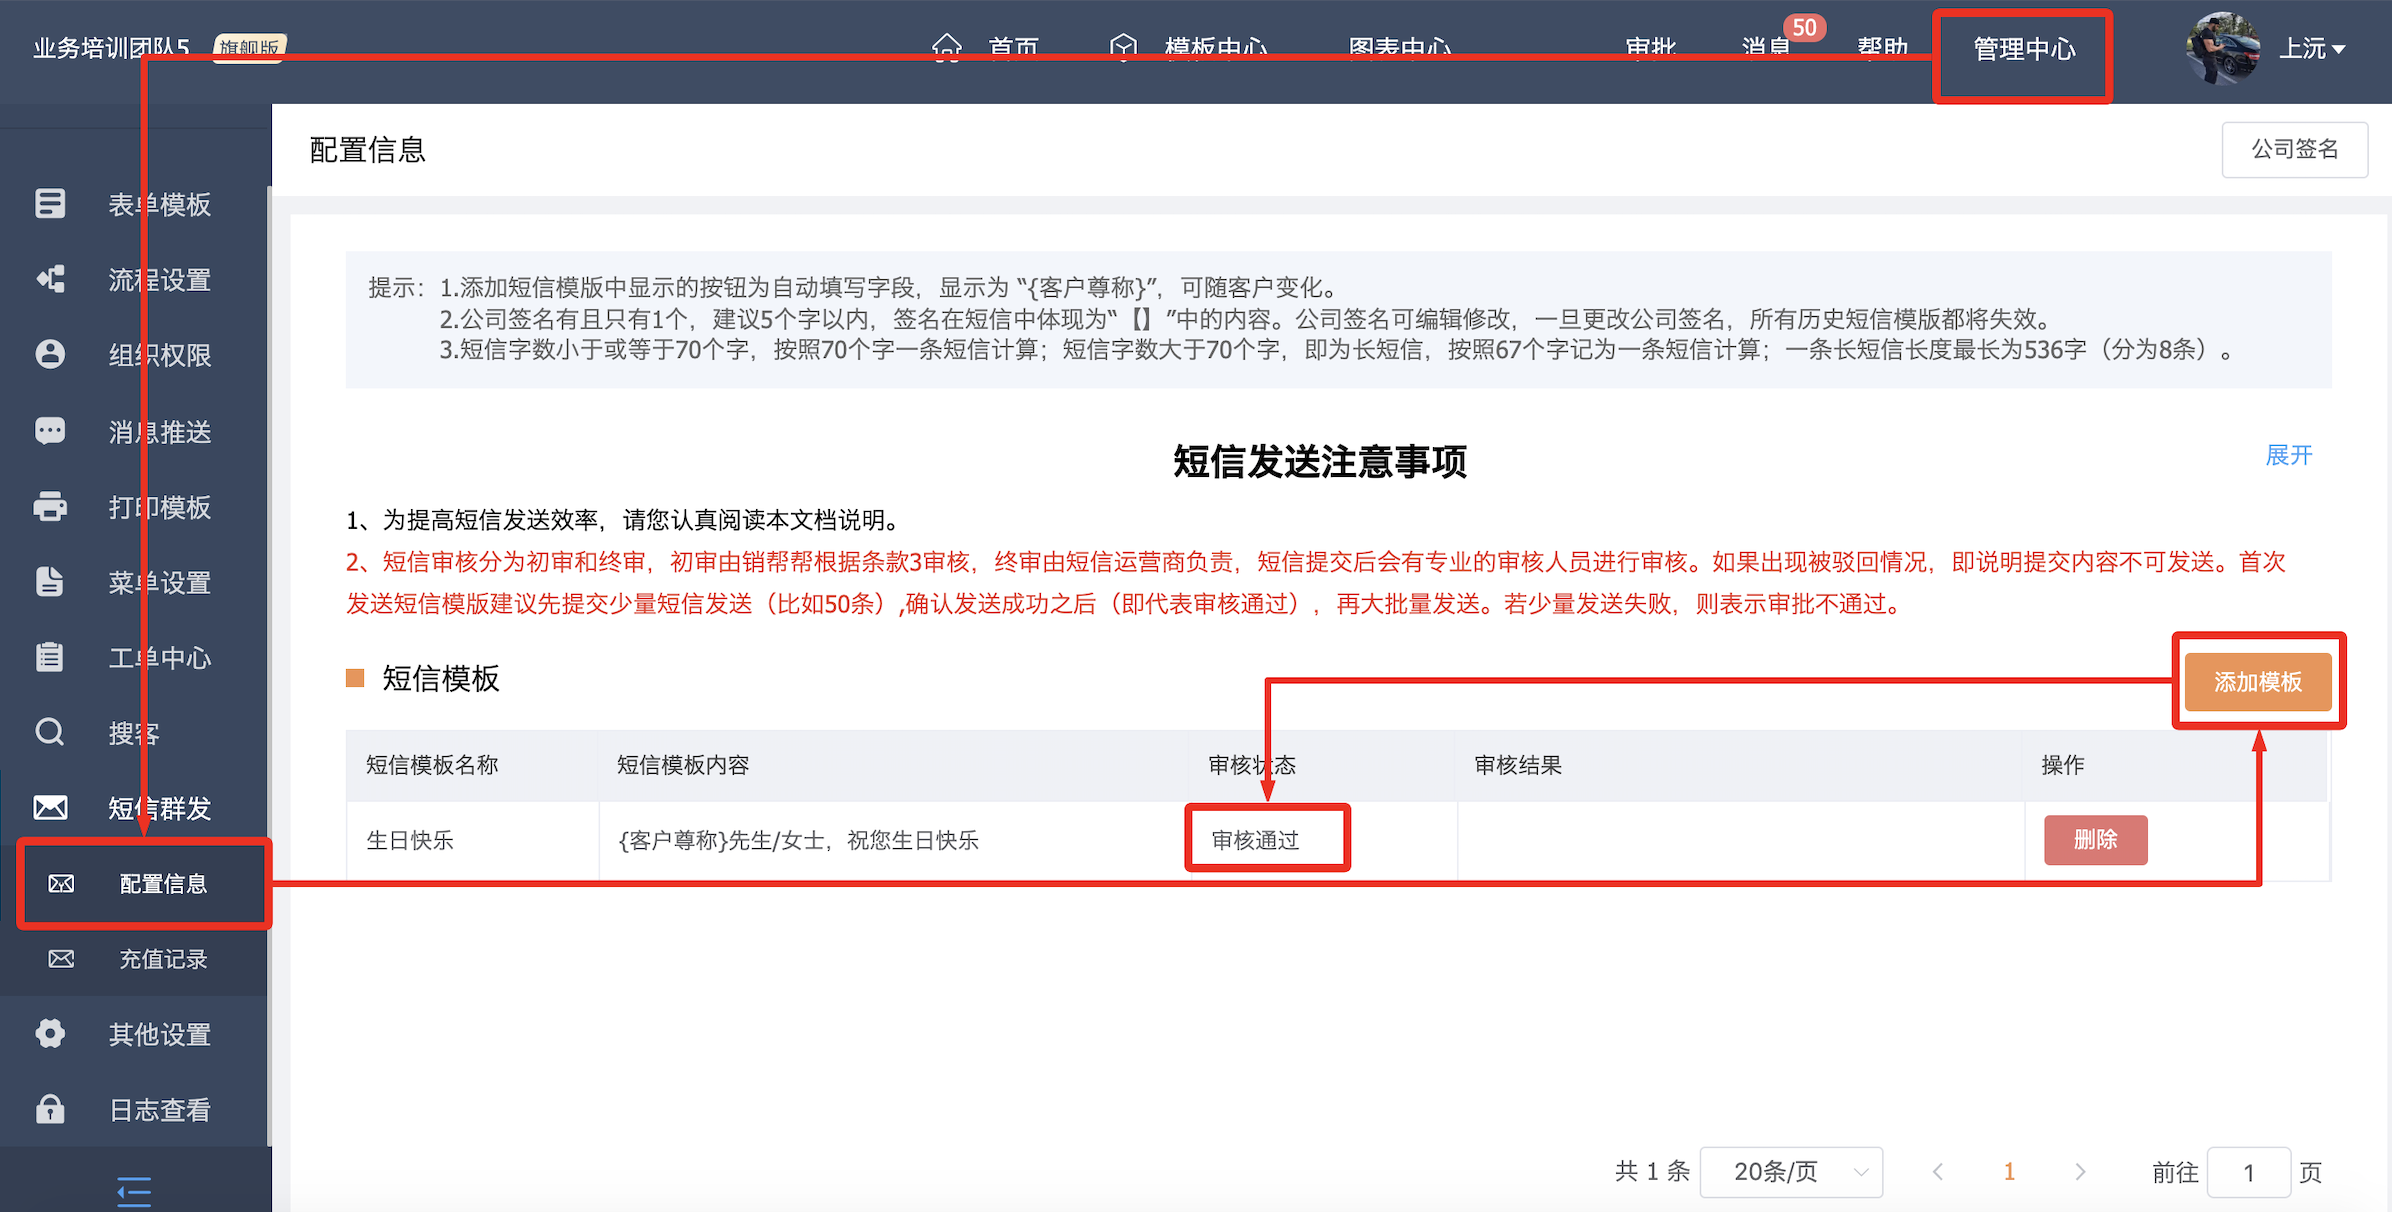Open the 20条/页 page size dropdown
This screenshot has width=2392, height=1212.
[x=1790, y=1172]
